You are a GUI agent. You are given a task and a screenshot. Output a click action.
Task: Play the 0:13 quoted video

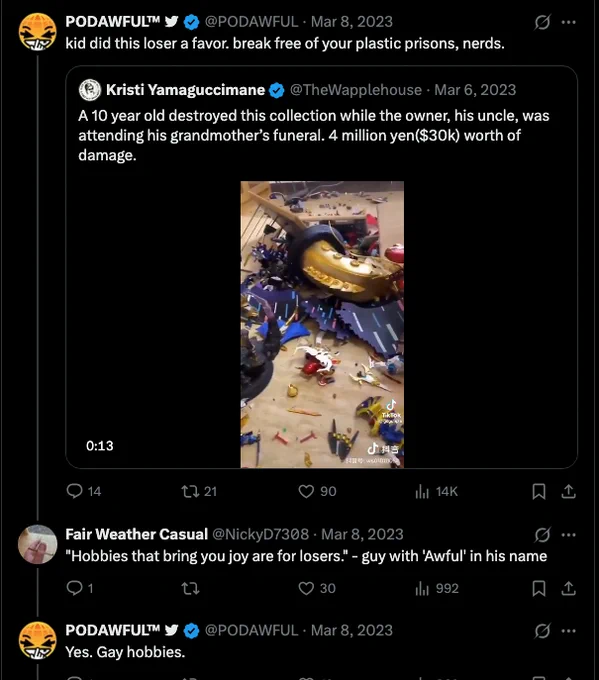pyautogui.click(x=322, y=324)
